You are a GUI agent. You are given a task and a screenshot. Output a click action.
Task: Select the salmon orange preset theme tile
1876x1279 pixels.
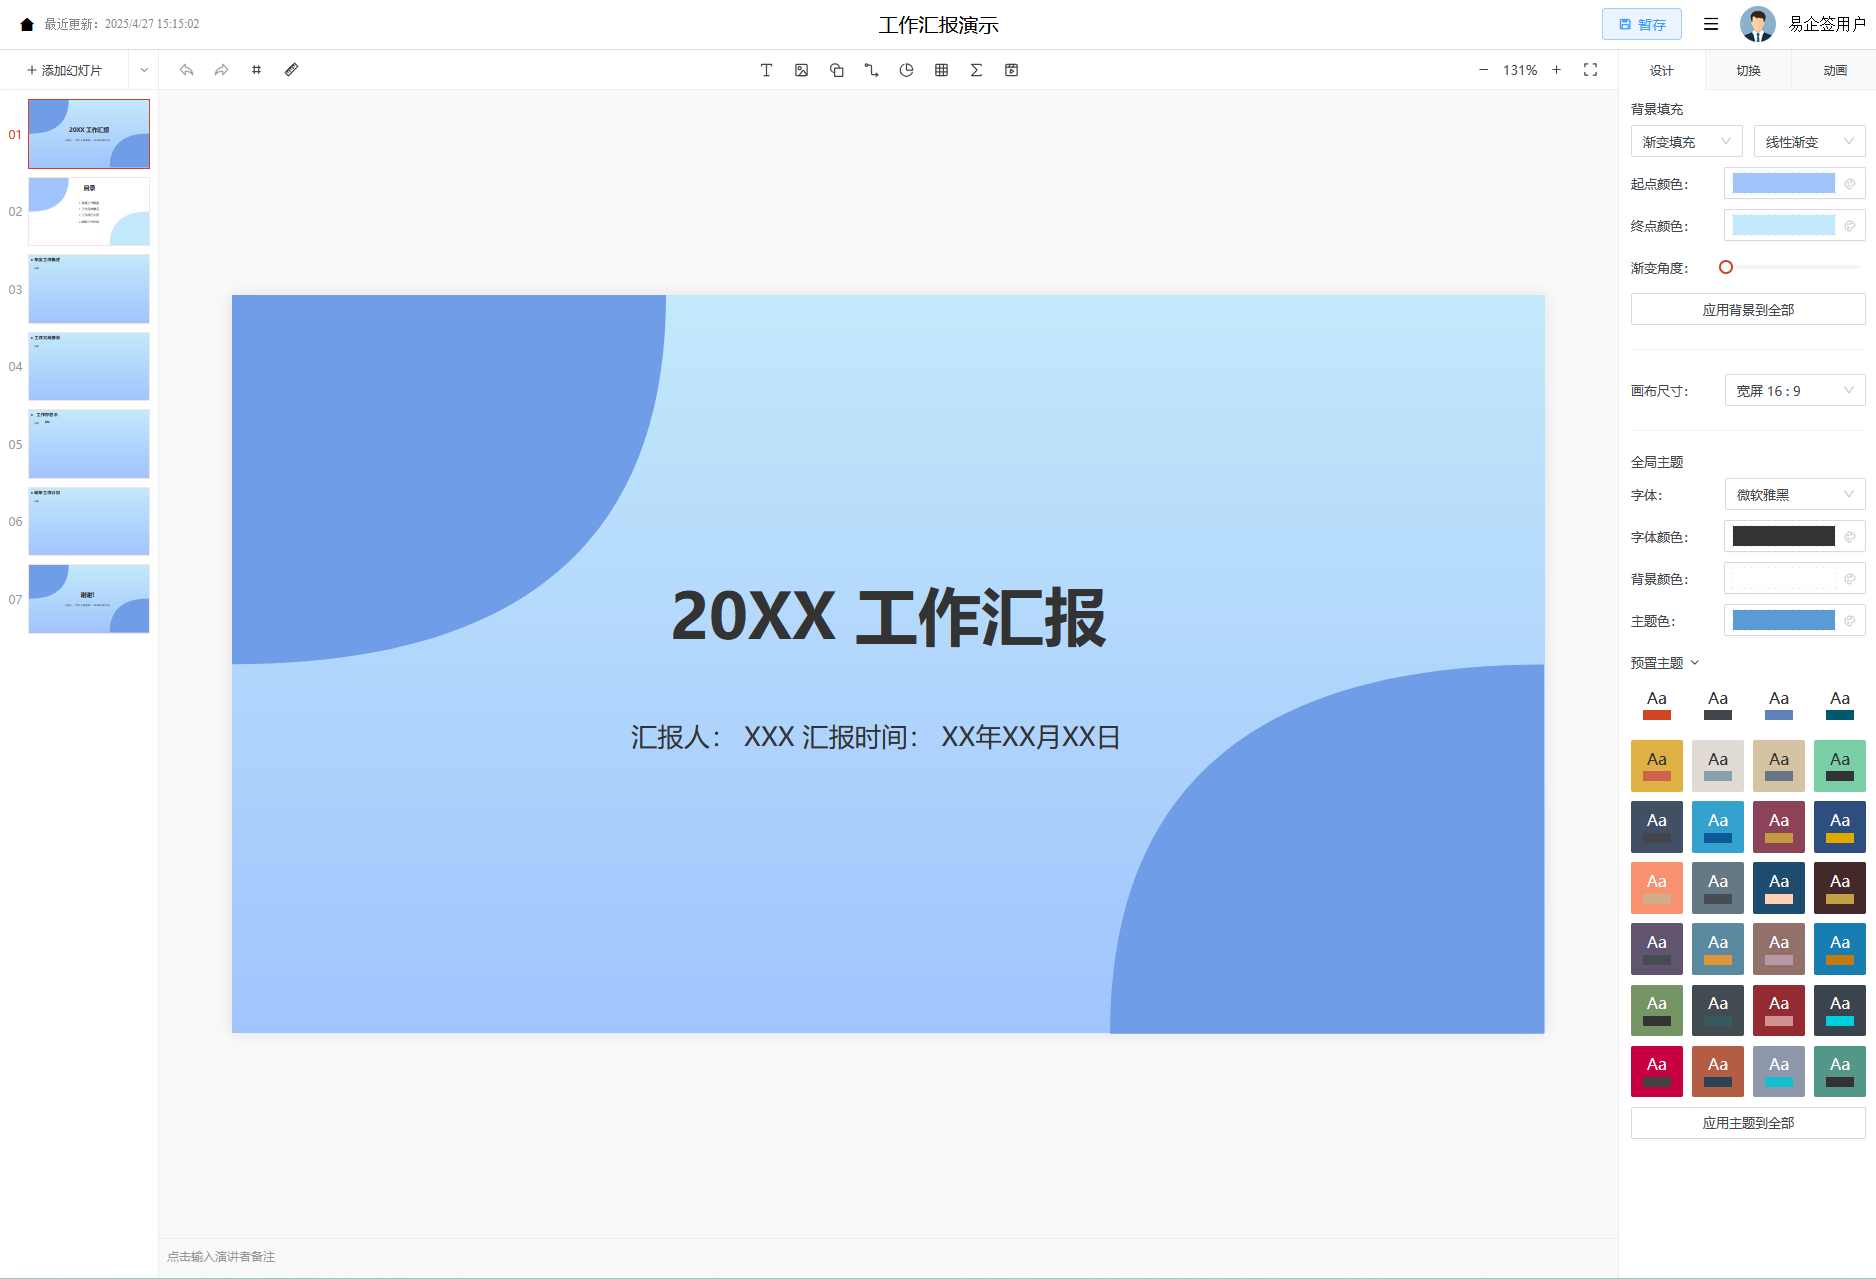(x=1656, y=888)
